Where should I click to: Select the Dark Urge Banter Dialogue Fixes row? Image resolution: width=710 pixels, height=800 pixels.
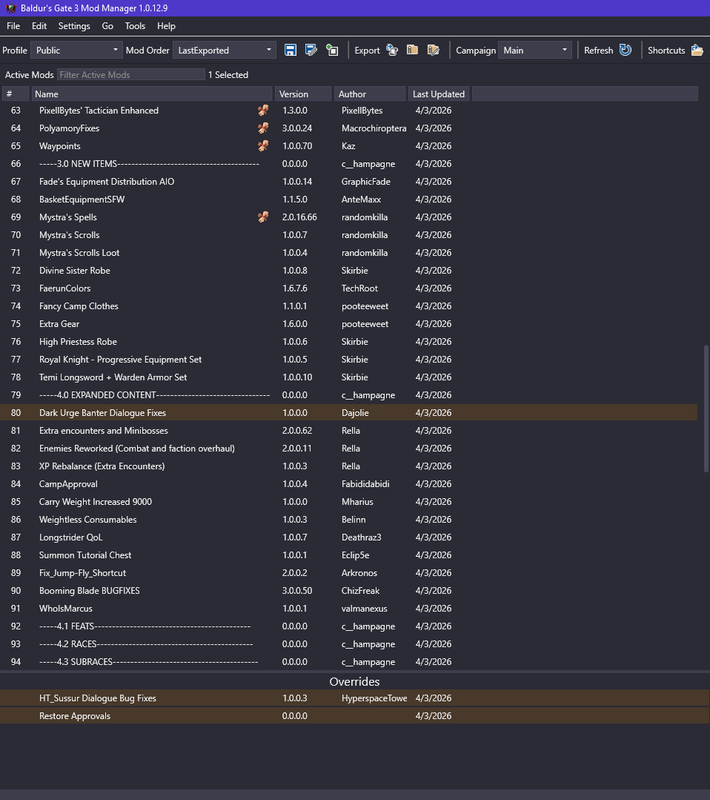pos(349,413)
